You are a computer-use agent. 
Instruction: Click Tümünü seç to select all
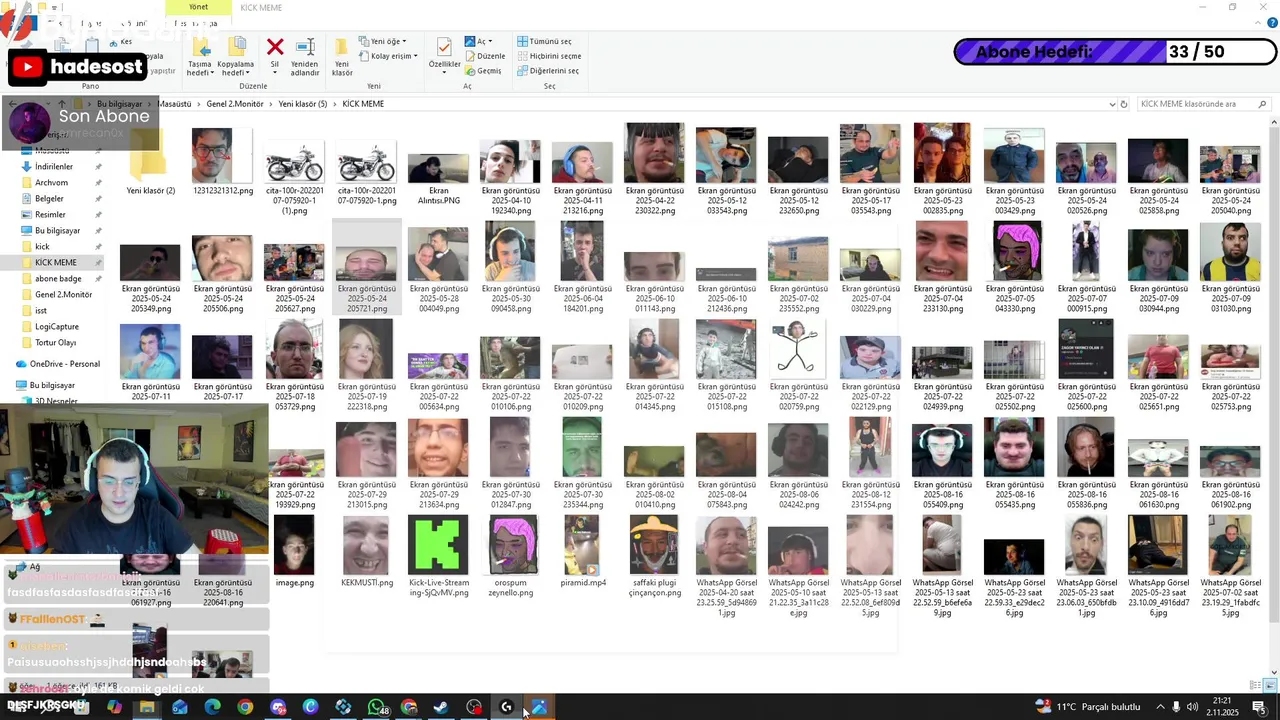(x=544, y=41)
